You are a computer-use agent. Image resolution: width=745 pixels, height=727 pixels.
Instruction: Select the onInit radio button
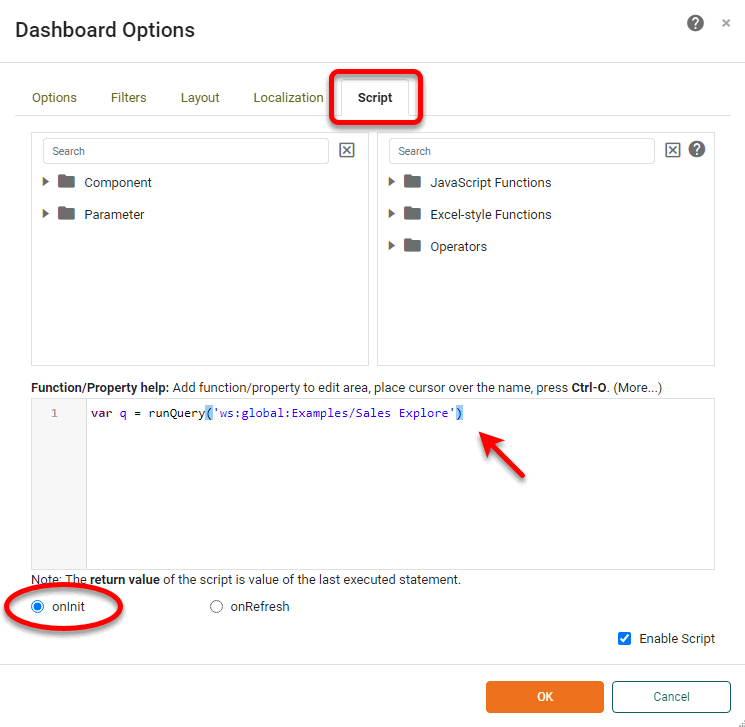click(38, 606)
